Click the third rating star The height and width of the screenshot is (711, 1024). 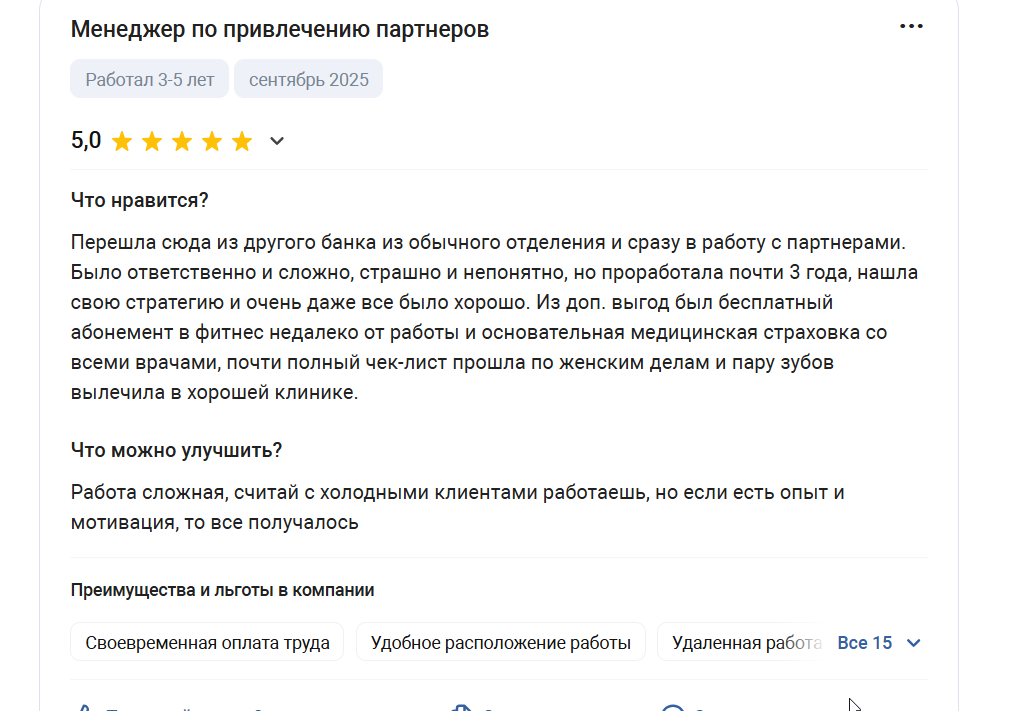tap(182, 141)
